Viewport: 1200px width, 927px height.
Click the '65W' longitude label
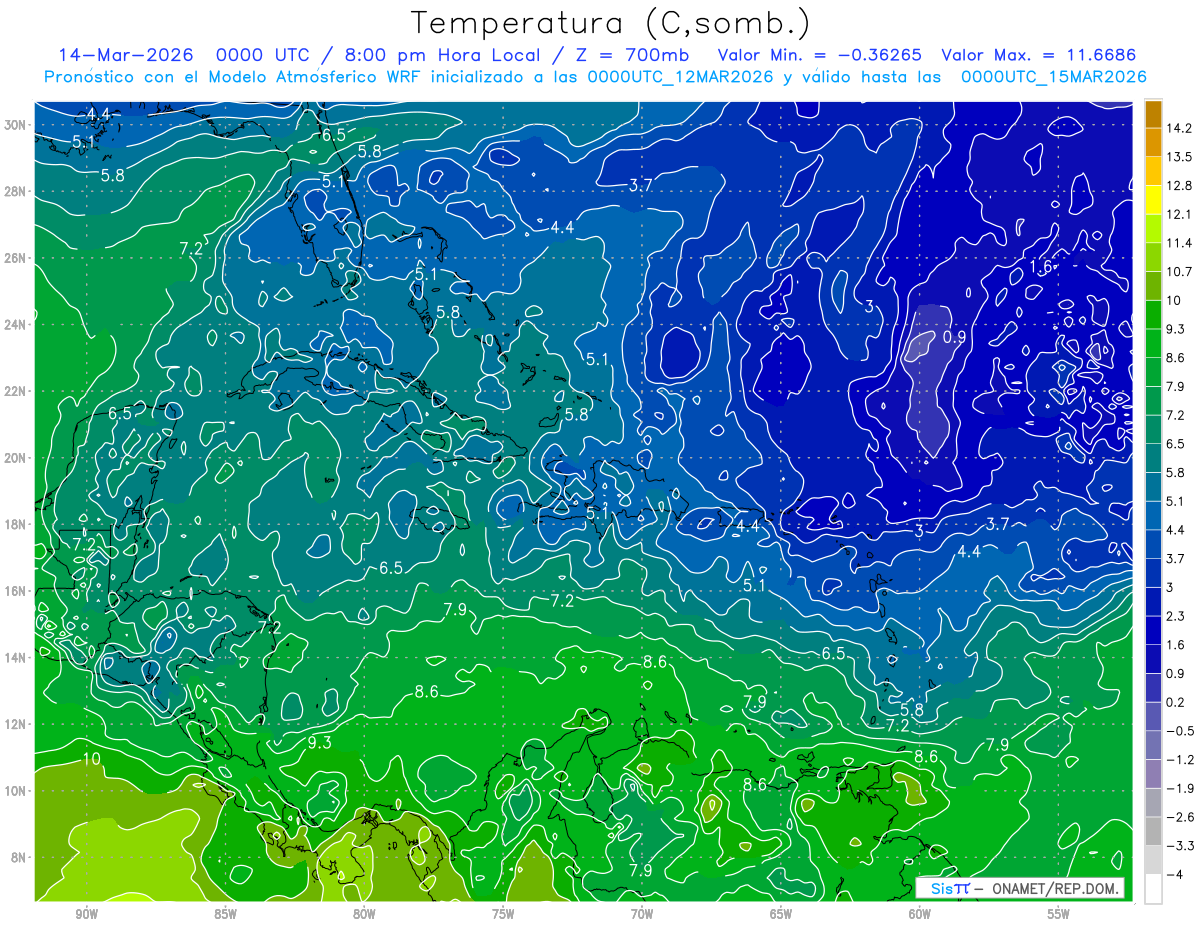[x=781, y=914]
